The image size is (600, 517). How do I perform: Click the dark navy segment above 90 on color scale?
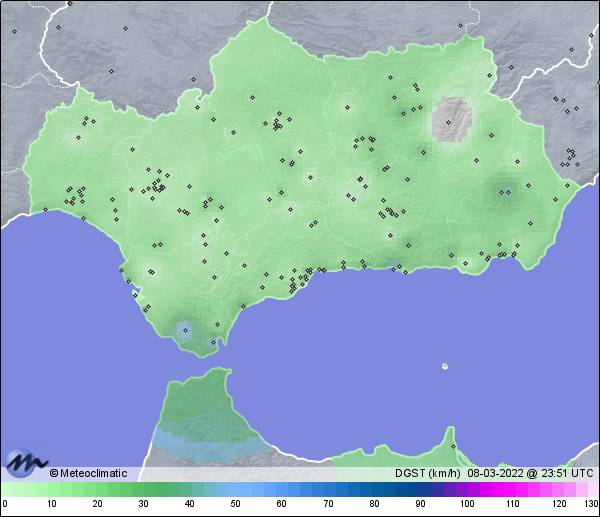click(x=420, y=489)
